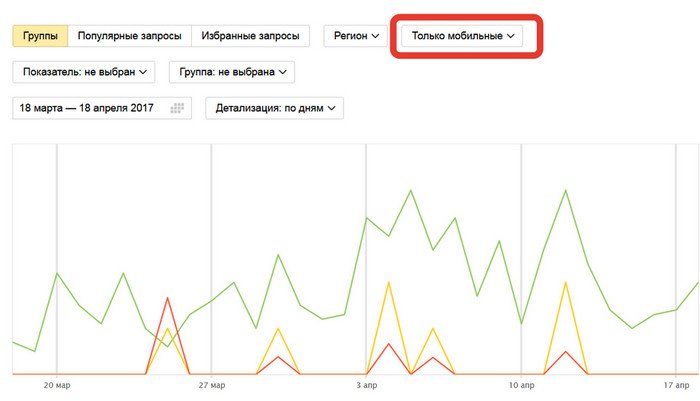700x401 pixels.
Task: Expand the Регион dropdown
Action: click(x=356, y=36)
